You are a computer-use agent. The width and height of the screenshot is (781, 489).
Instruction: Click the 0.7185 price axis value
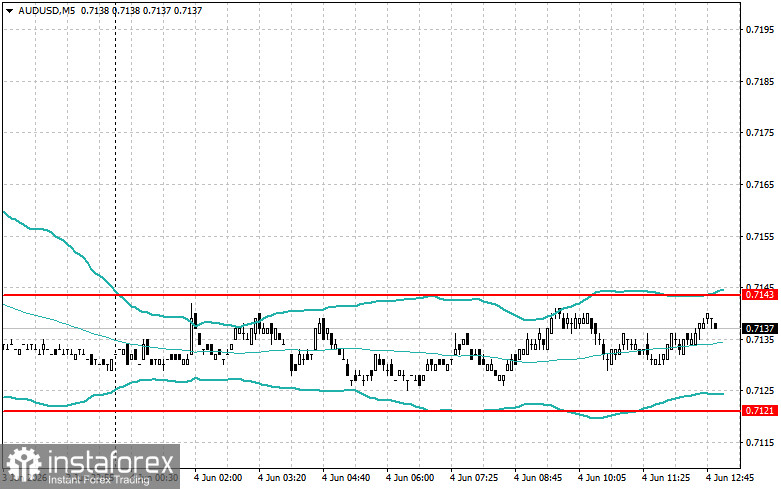[x=760, y=81]
